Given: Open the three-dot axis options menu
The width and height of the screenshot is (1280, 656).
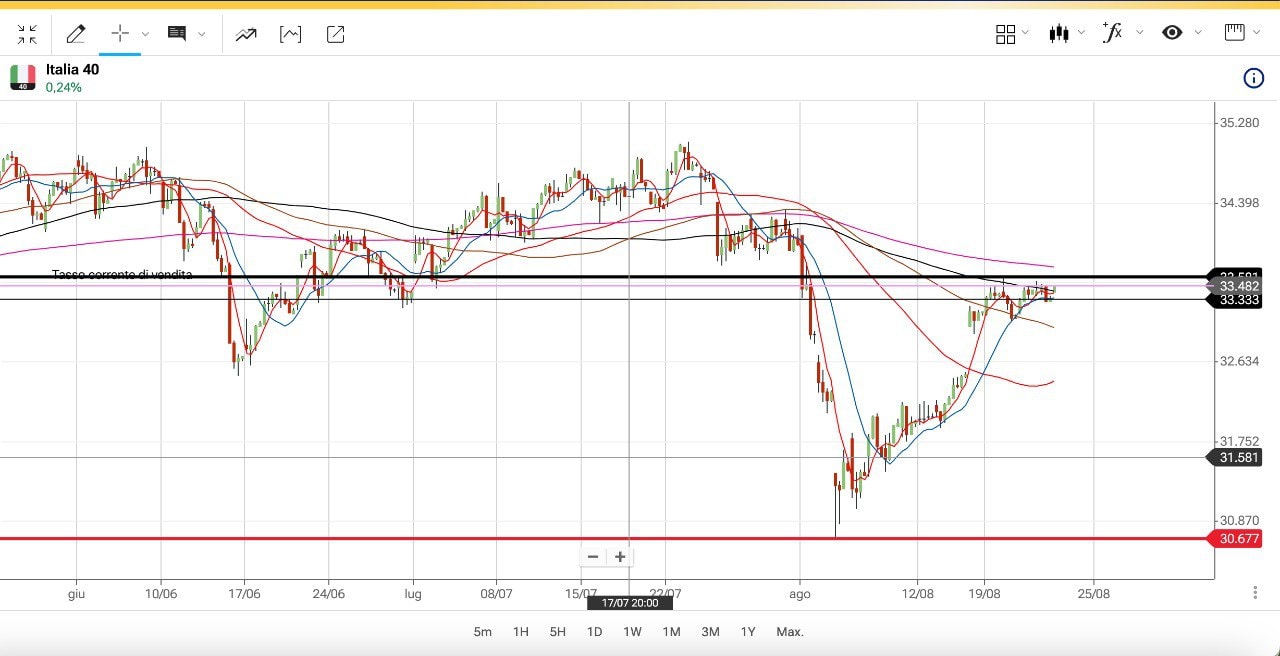Looking at the screenshot, I should [x=1255, y=593].
